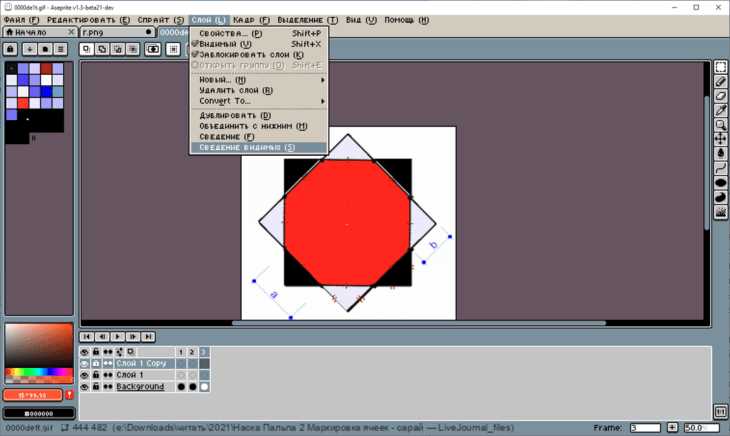Screen dimensions: 730x436
Task: Select the Eyedropper tool
Action: (x=721, y=110)
